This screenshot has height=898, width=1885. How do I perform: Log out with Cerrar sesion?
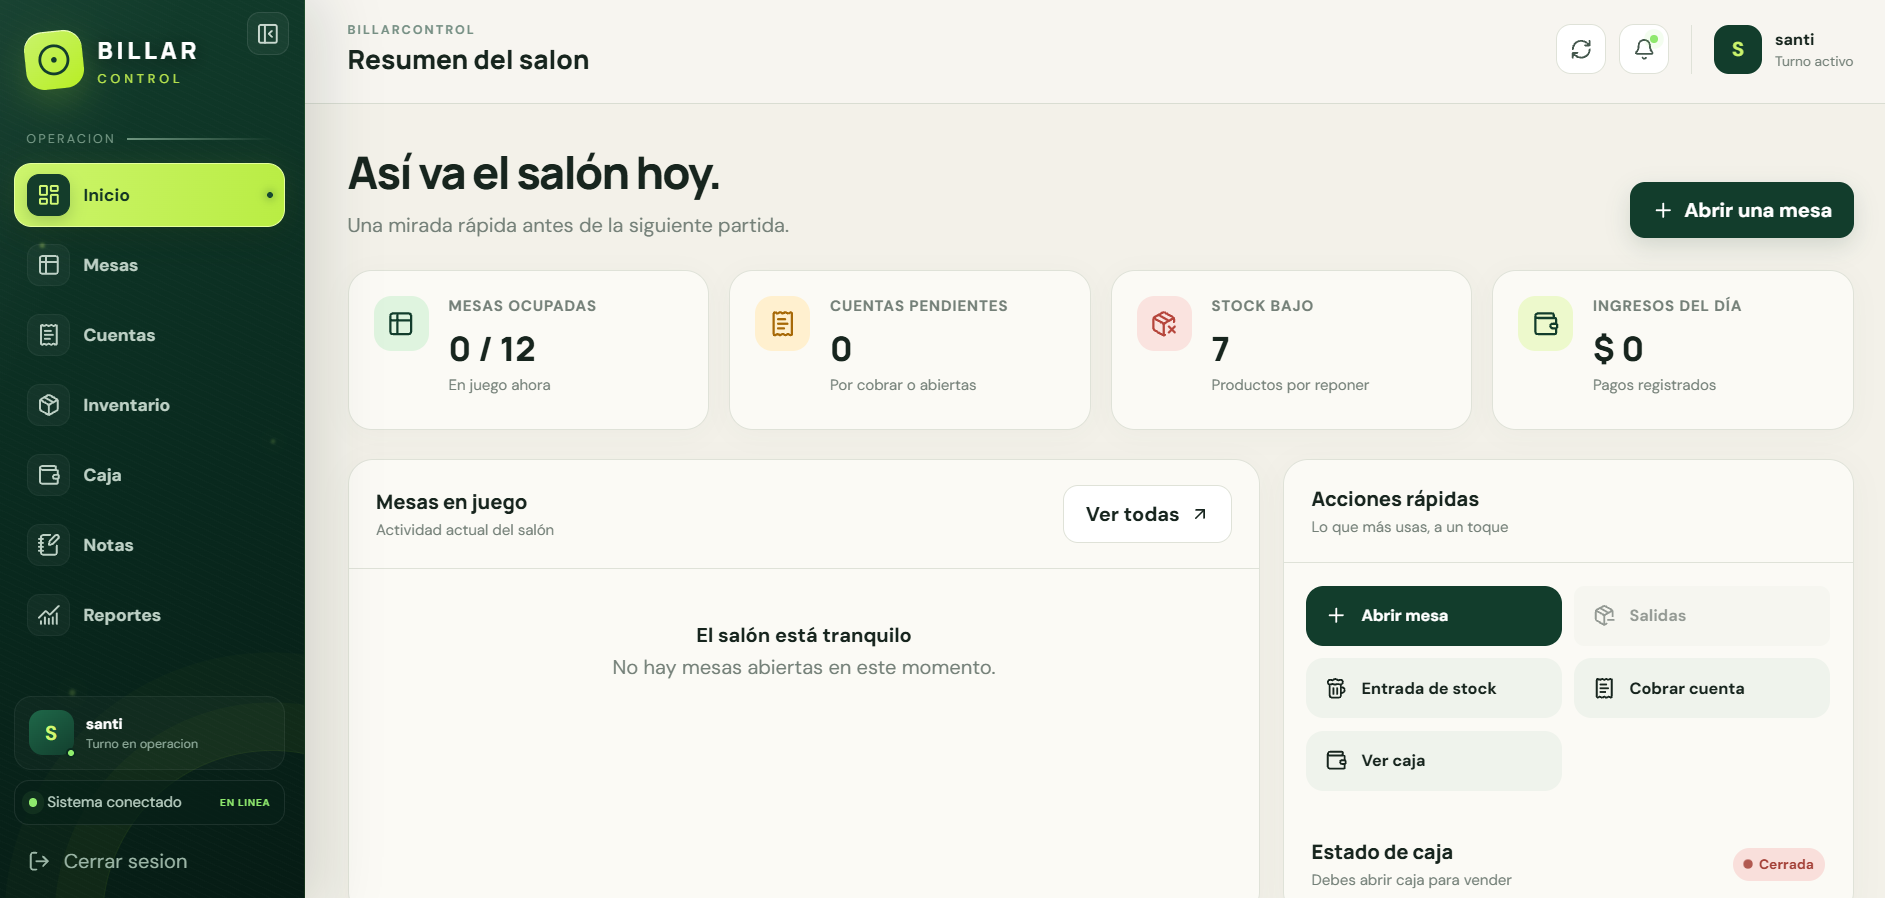tap(108, 861)
